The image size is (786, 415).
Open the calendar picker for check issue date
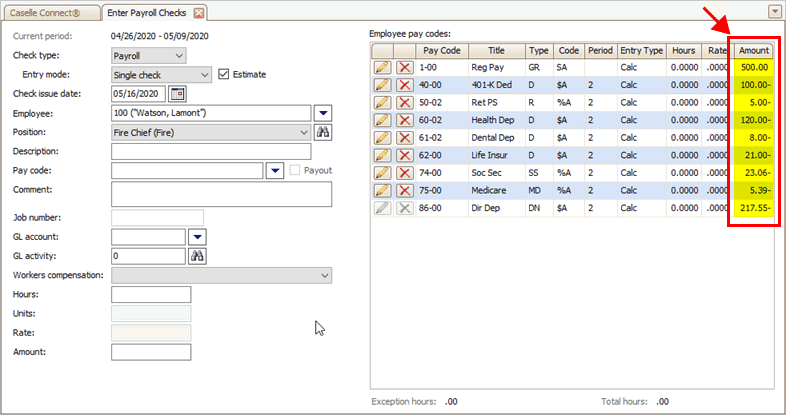(x=177, y=94)
